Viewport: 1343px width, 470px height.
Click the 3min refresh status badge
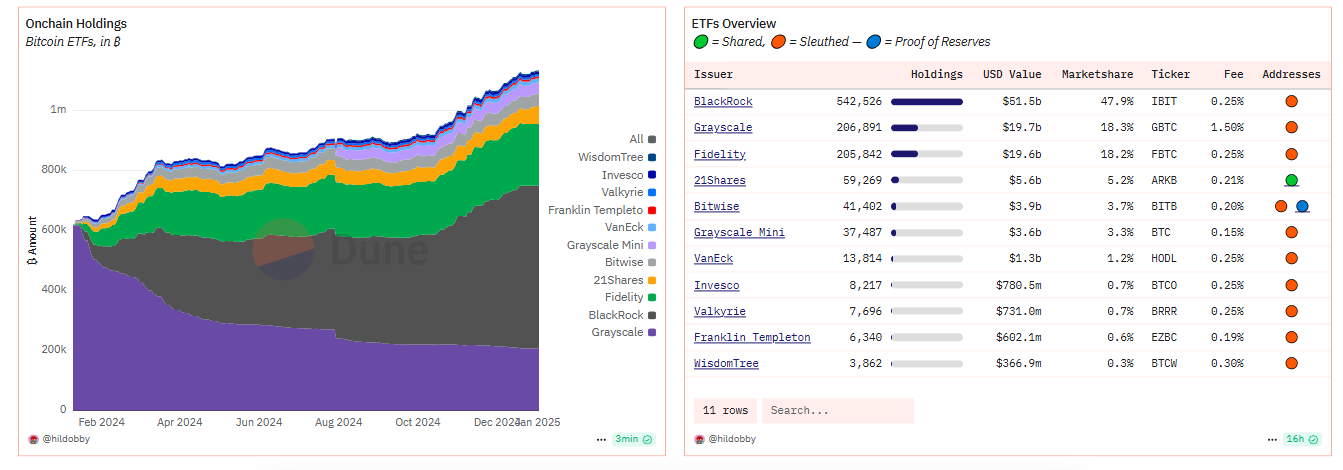(634, 439)
